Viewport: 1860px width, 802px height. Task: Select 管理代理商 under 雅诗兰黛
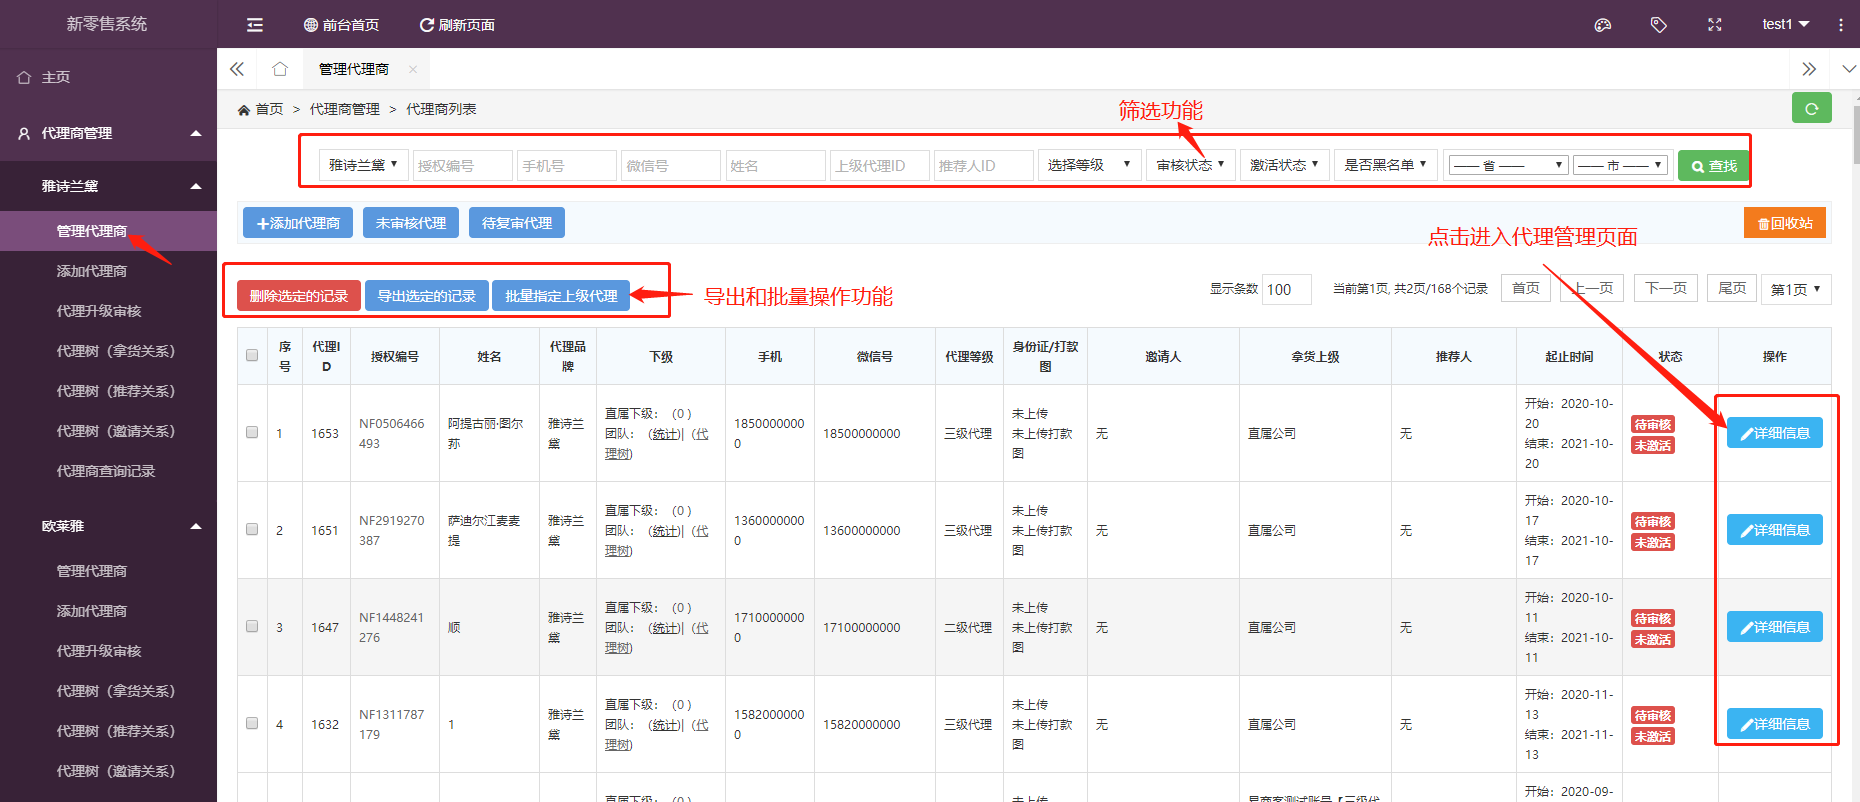[x=108, y=231]
